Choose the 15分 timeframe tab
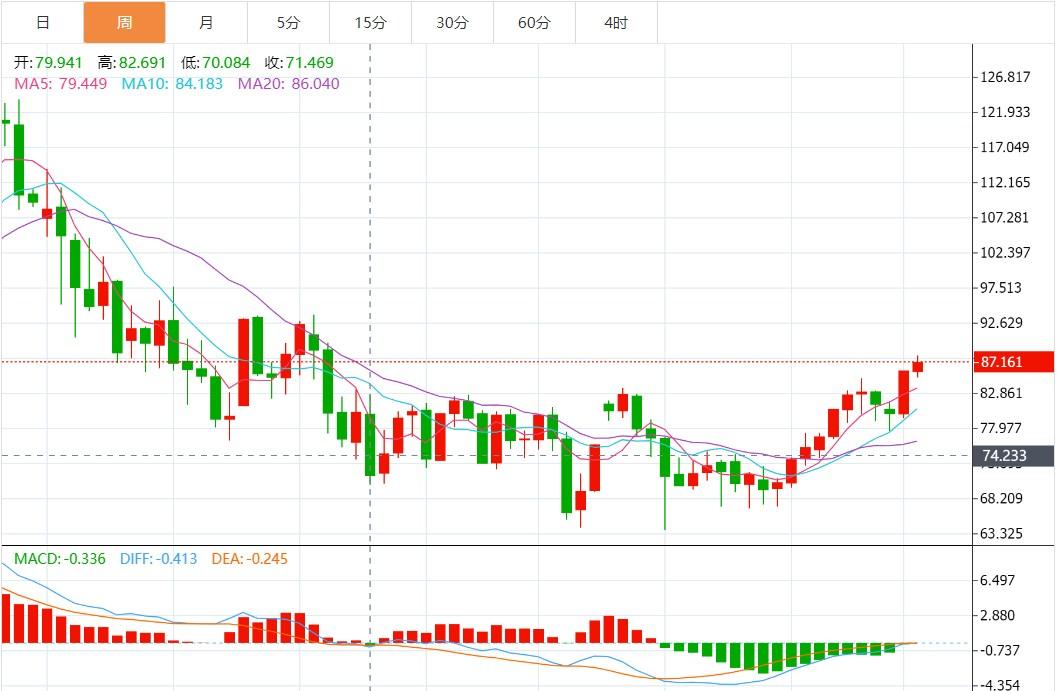Image resolution: width=1057 pixels, height=691 pixels. [x=370, y=22]
